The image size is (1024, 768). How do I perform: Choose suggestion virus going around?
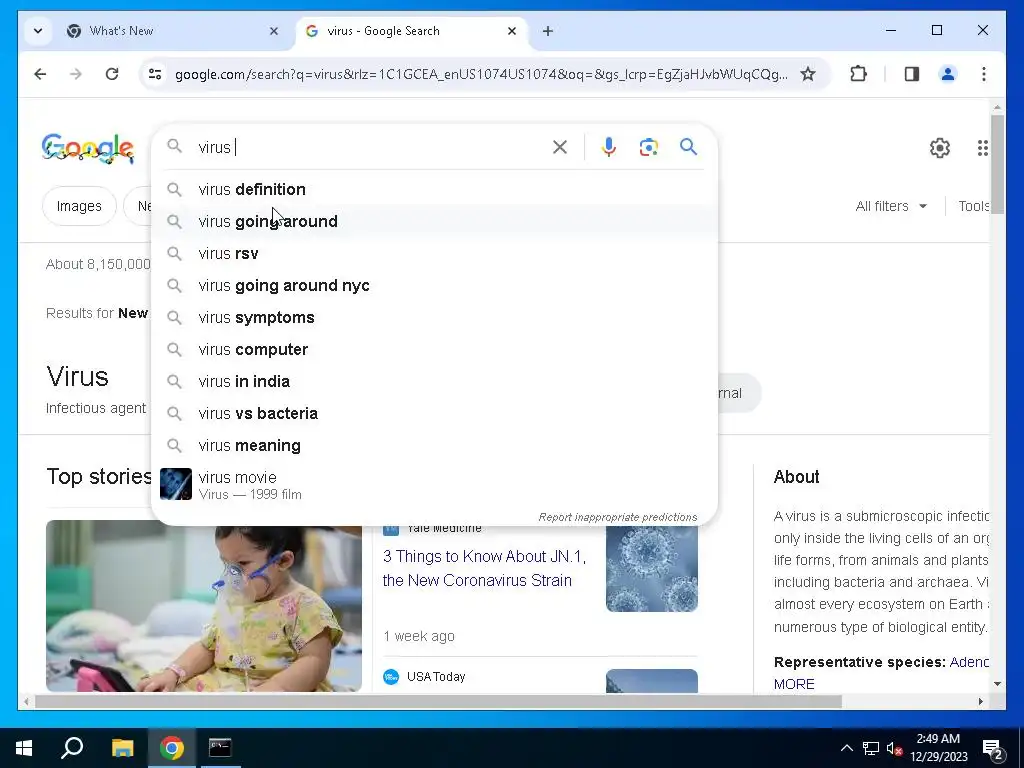pos(434,221)
